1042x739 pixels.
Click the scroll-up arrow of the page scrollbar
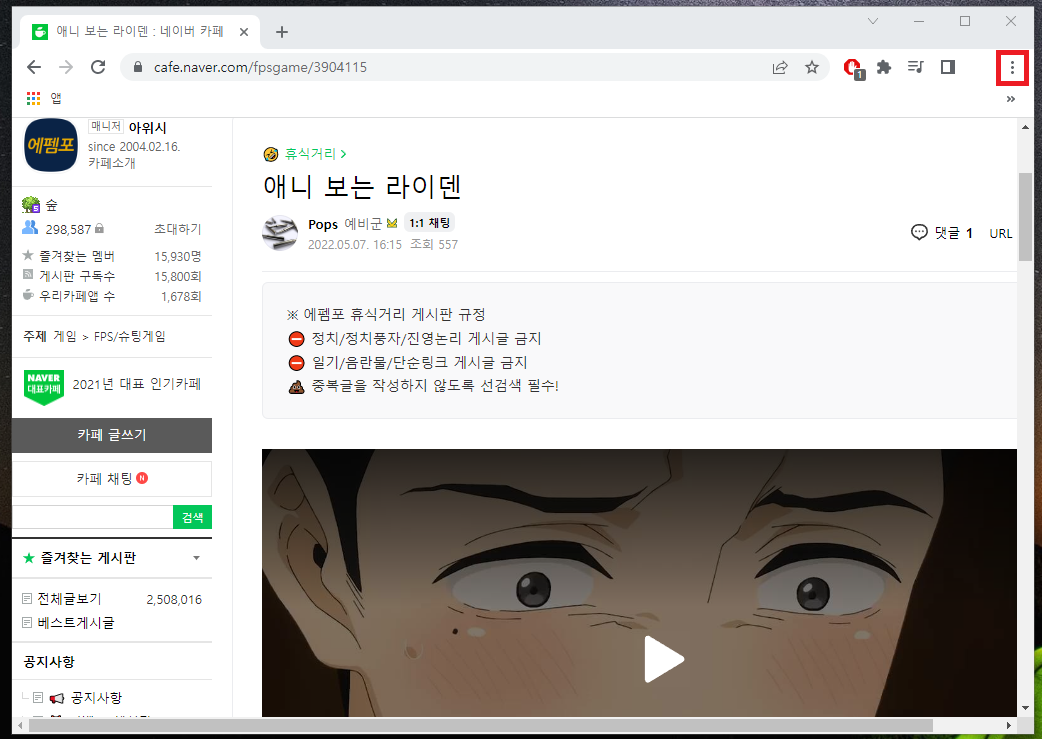pos(1025,127)
